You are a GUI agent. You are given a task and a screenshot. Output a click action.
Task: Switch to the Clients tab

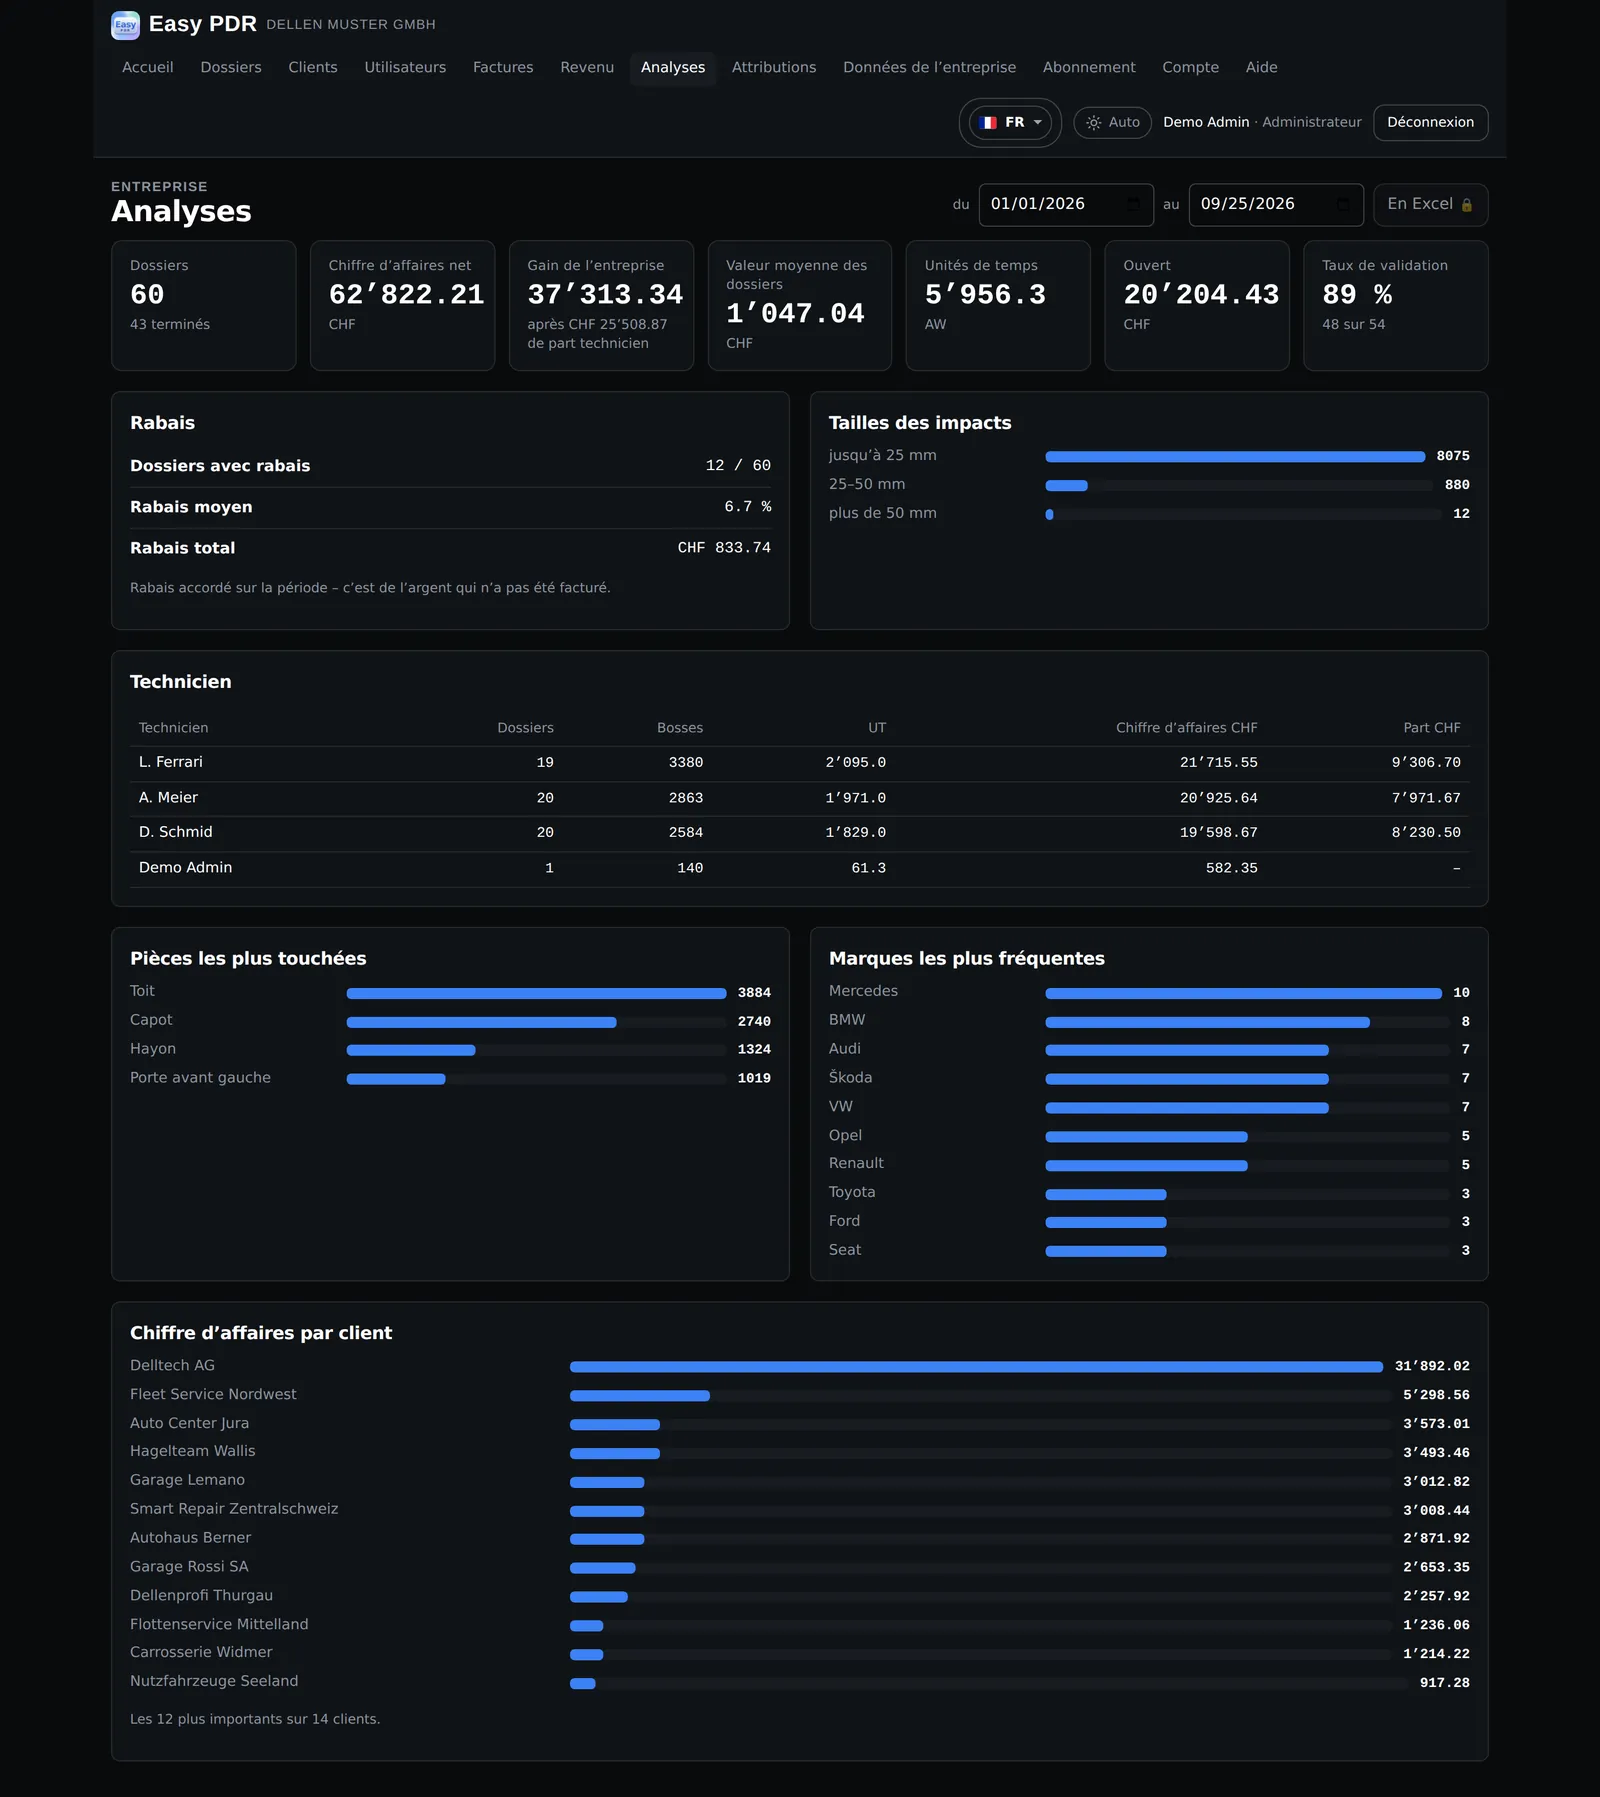[x=313, y=67]
